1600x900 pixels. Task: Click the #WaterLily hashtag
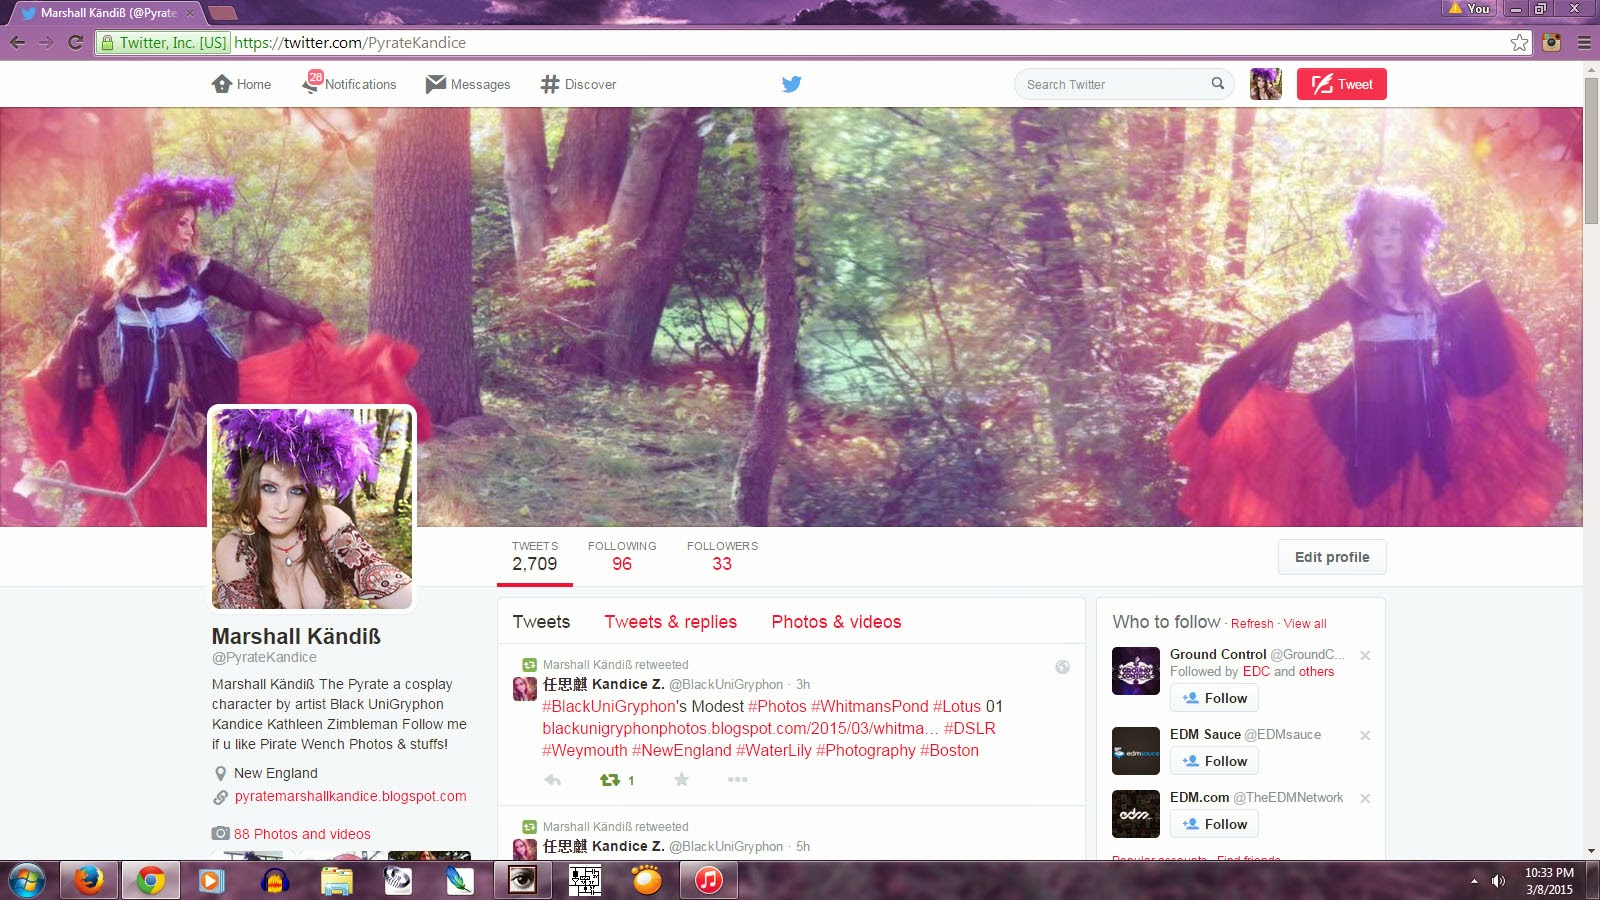[x=774, y=751]
